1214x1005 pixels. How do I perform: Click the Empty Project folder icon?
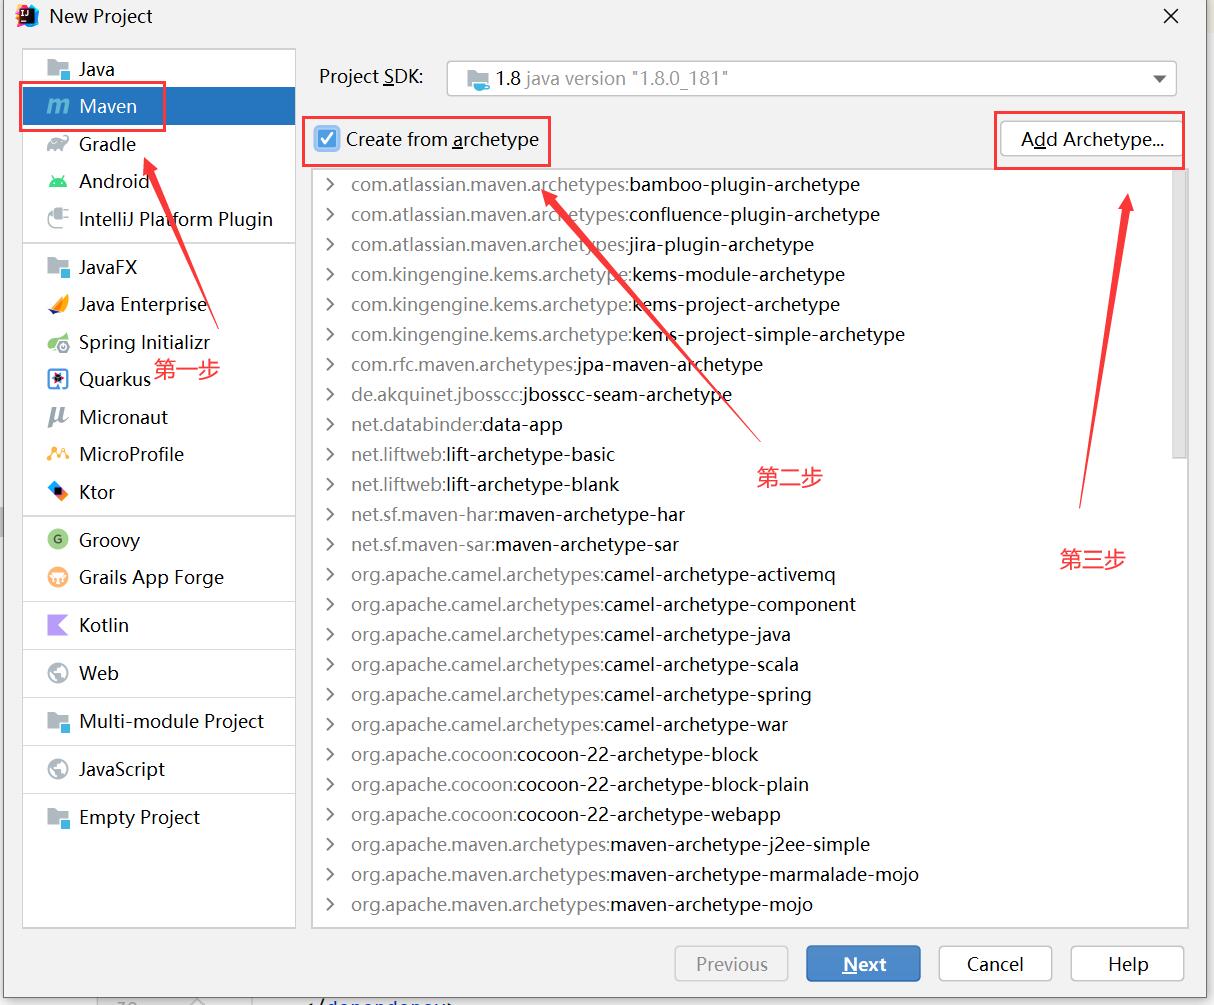[58, 817]
